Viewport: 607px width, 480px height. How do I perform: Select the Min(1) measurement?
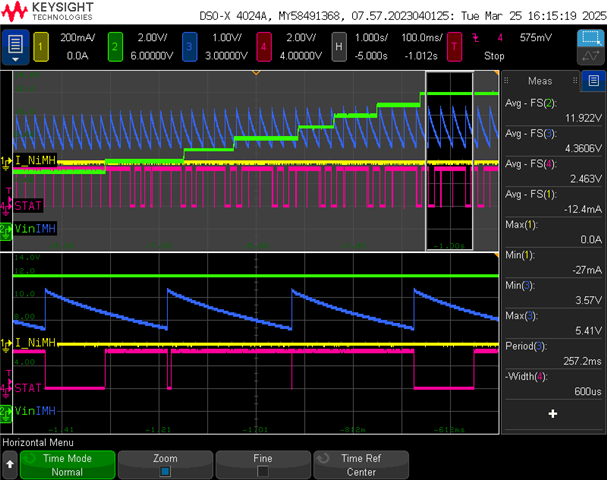553,262
